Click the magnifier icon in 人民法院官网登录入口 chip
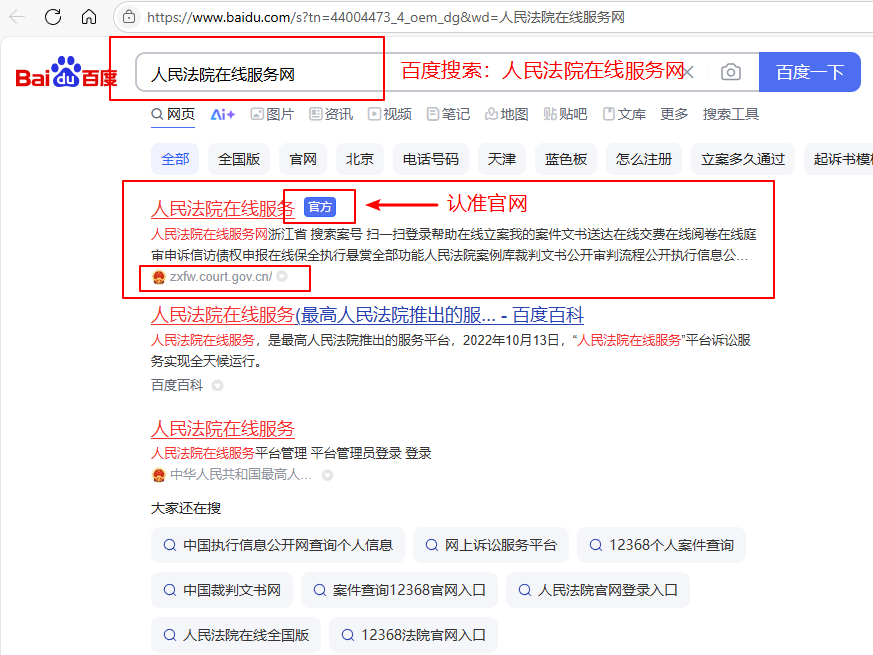Viewport: 873px width, 655px height. [524, 590]
